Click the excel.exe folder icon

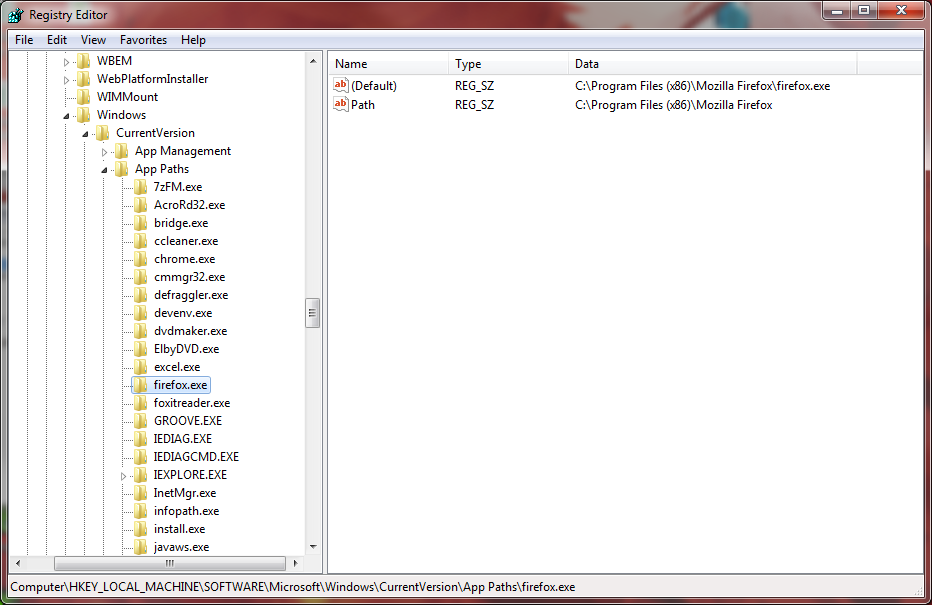141,367
